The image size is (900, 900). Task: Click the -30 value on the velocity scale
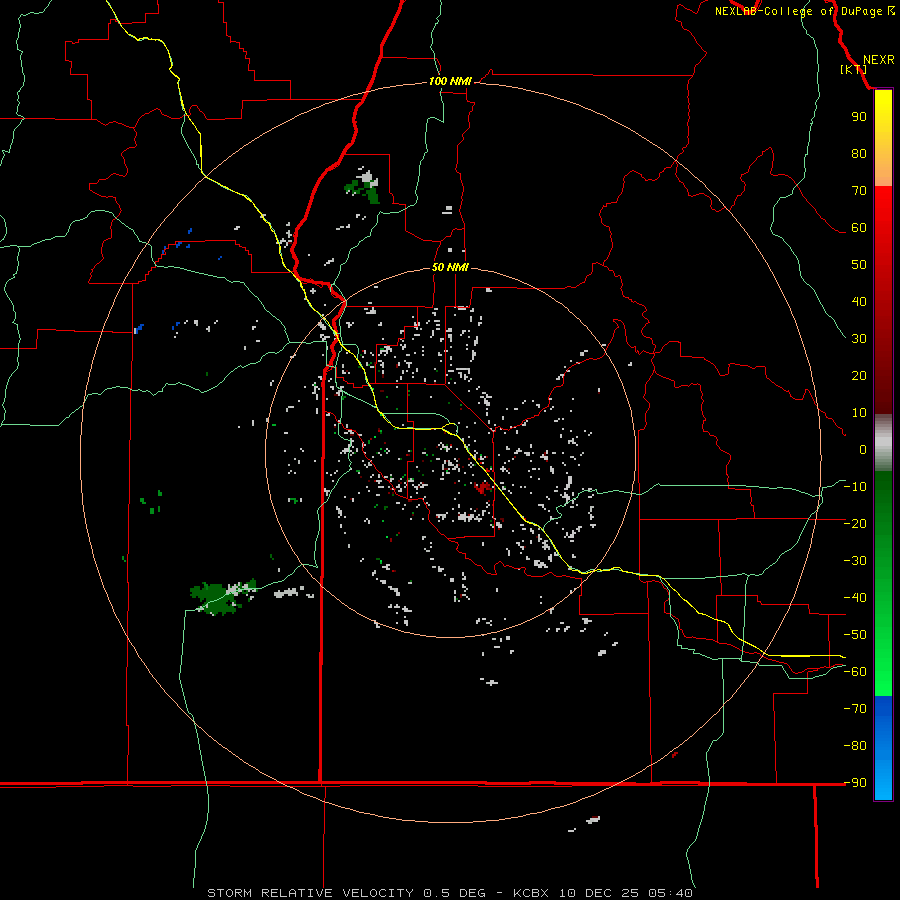[x=855, y=561]
